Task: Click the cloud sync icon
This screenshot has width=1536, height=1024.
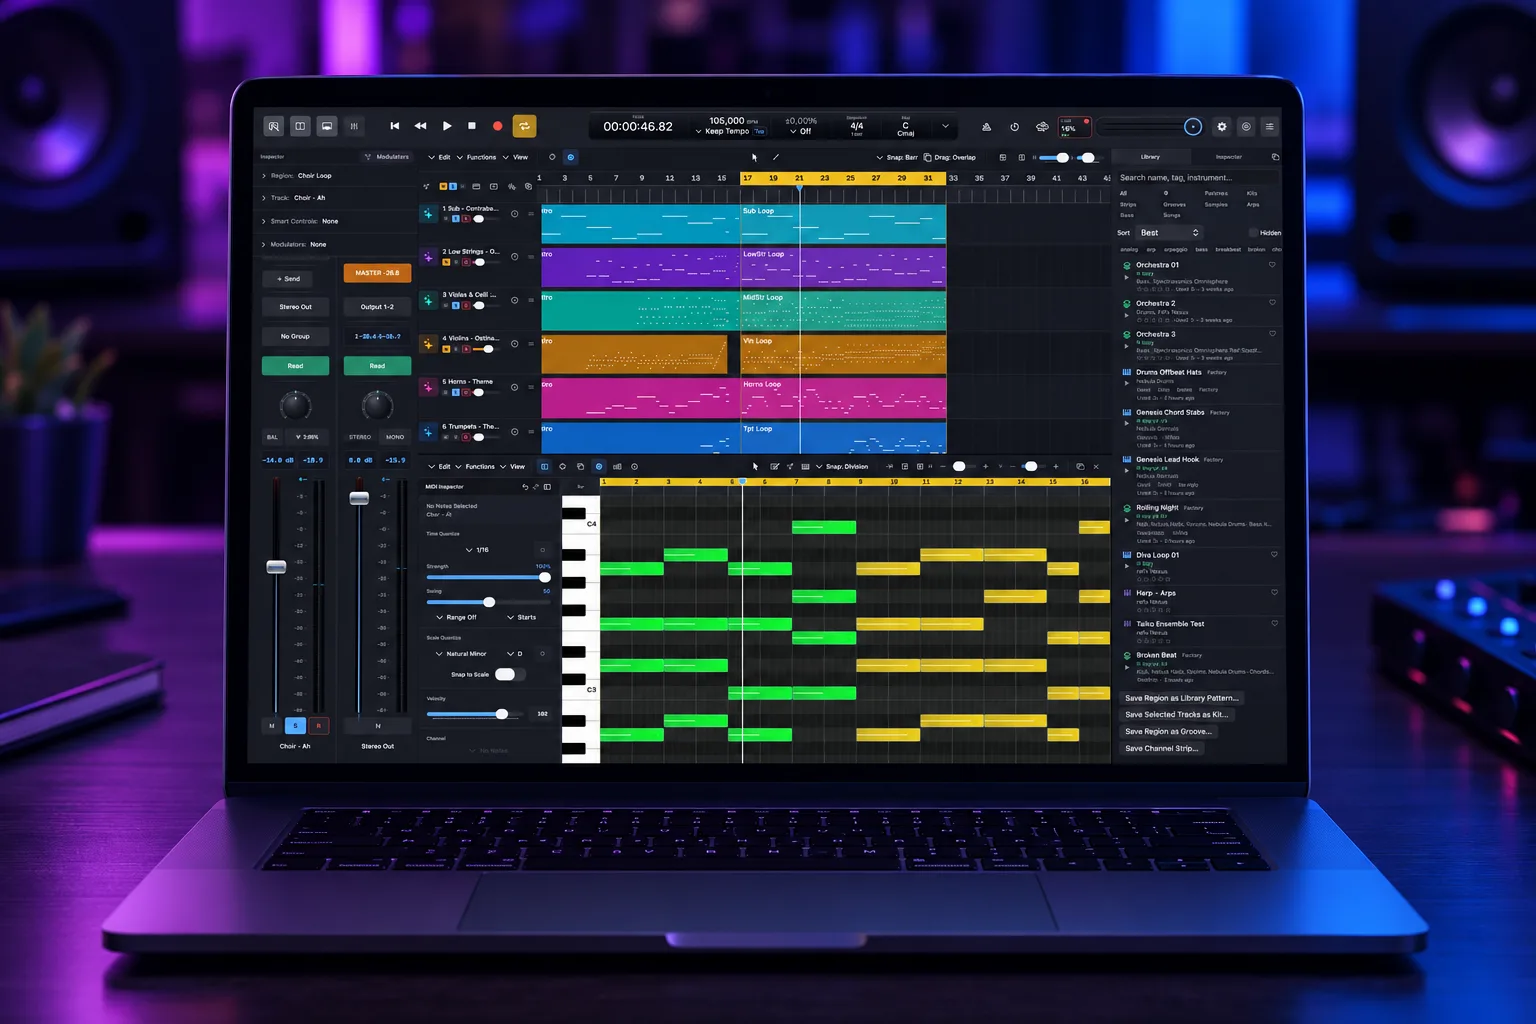Action: [1042, 127]
